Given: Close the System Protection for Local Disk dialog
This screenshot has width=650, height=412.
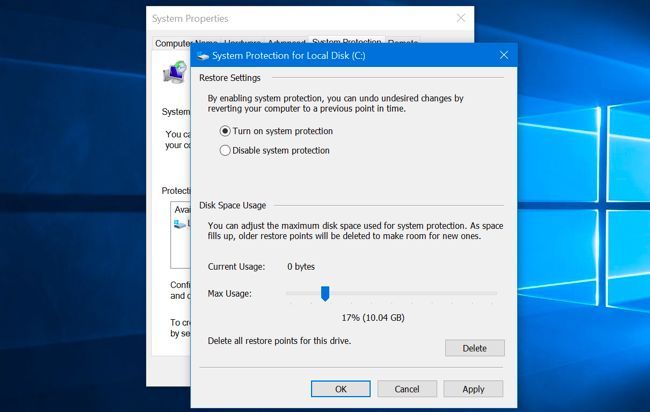Looking at the screenshot, I should coord(504,55).
